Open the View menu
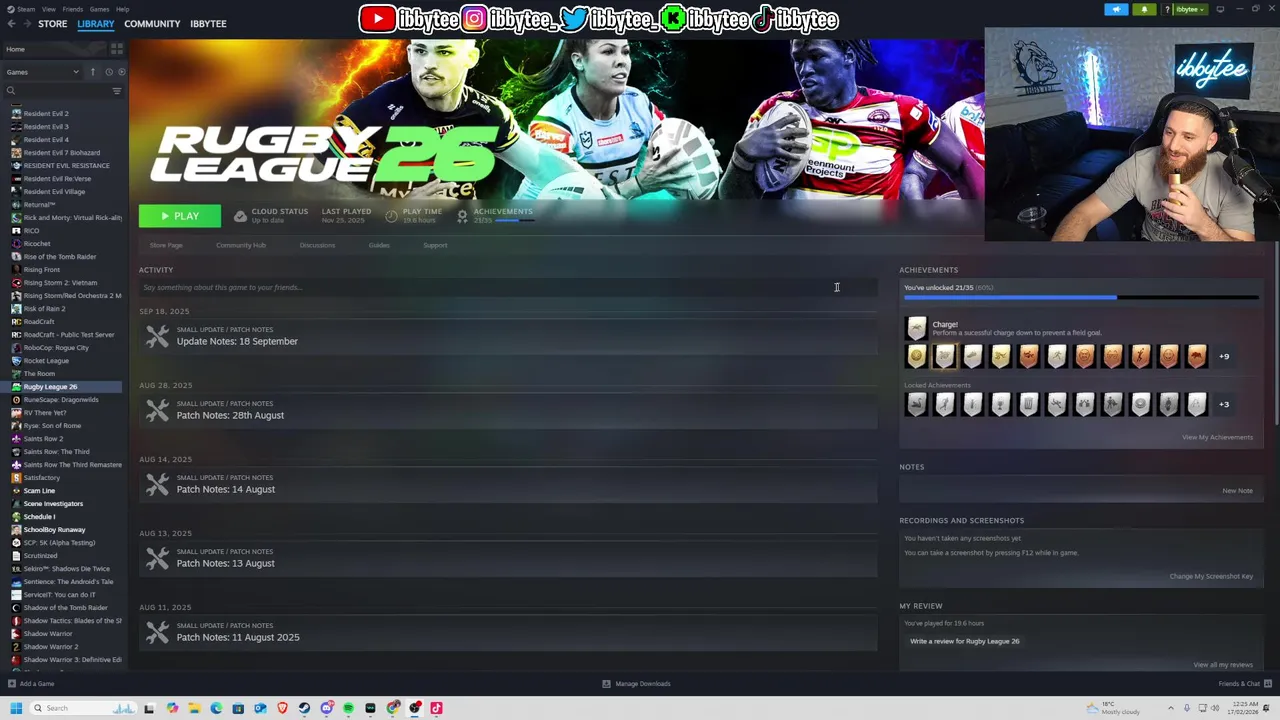The image size is (1280, 720). point(48,9)
